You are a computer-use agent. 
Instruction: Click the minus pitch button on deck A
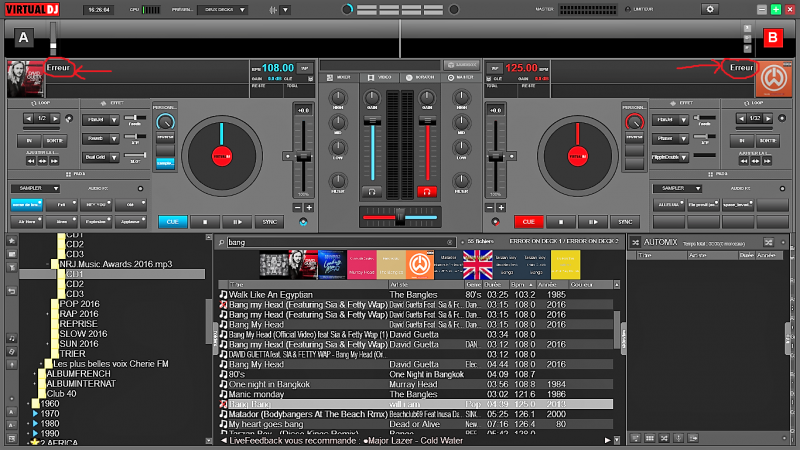[298, 208]
